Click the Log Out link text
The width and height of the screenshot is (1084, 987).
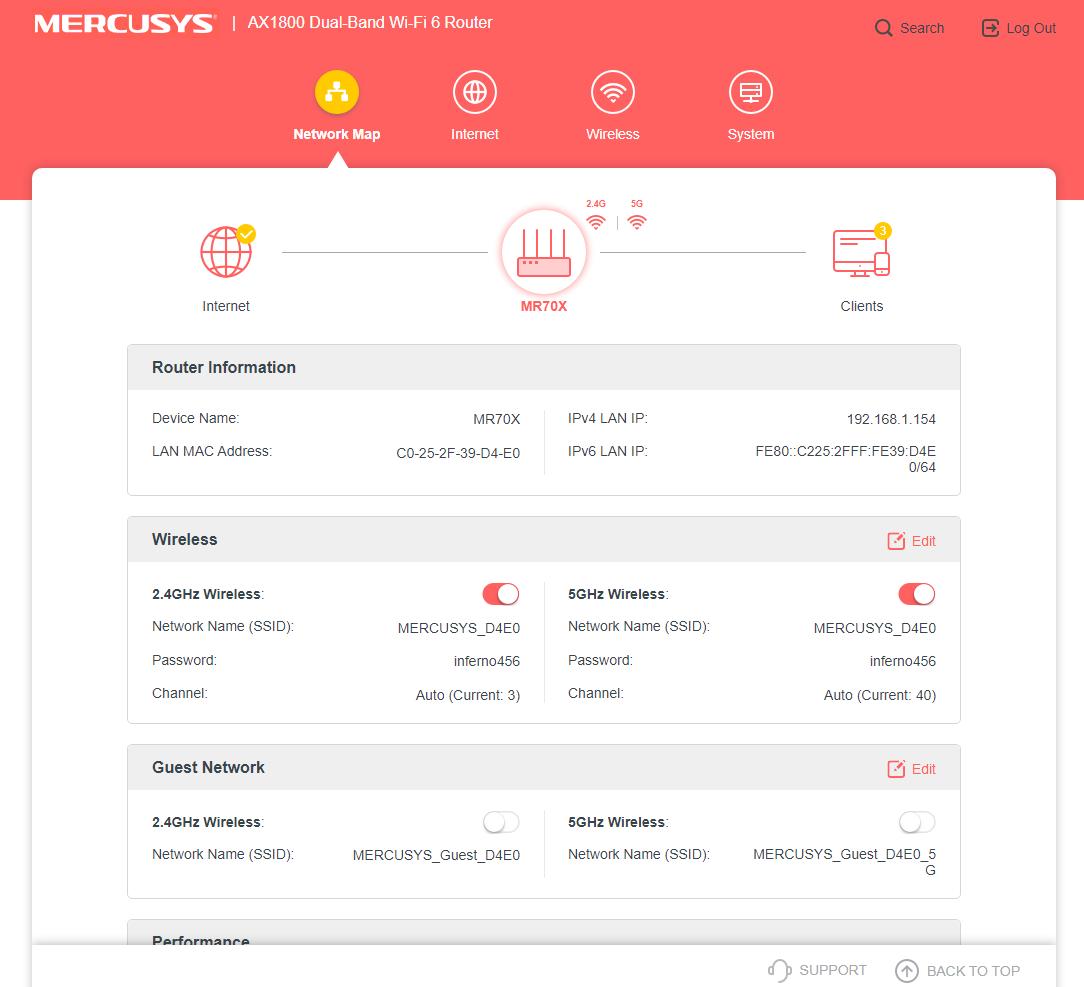(1031, 28)
